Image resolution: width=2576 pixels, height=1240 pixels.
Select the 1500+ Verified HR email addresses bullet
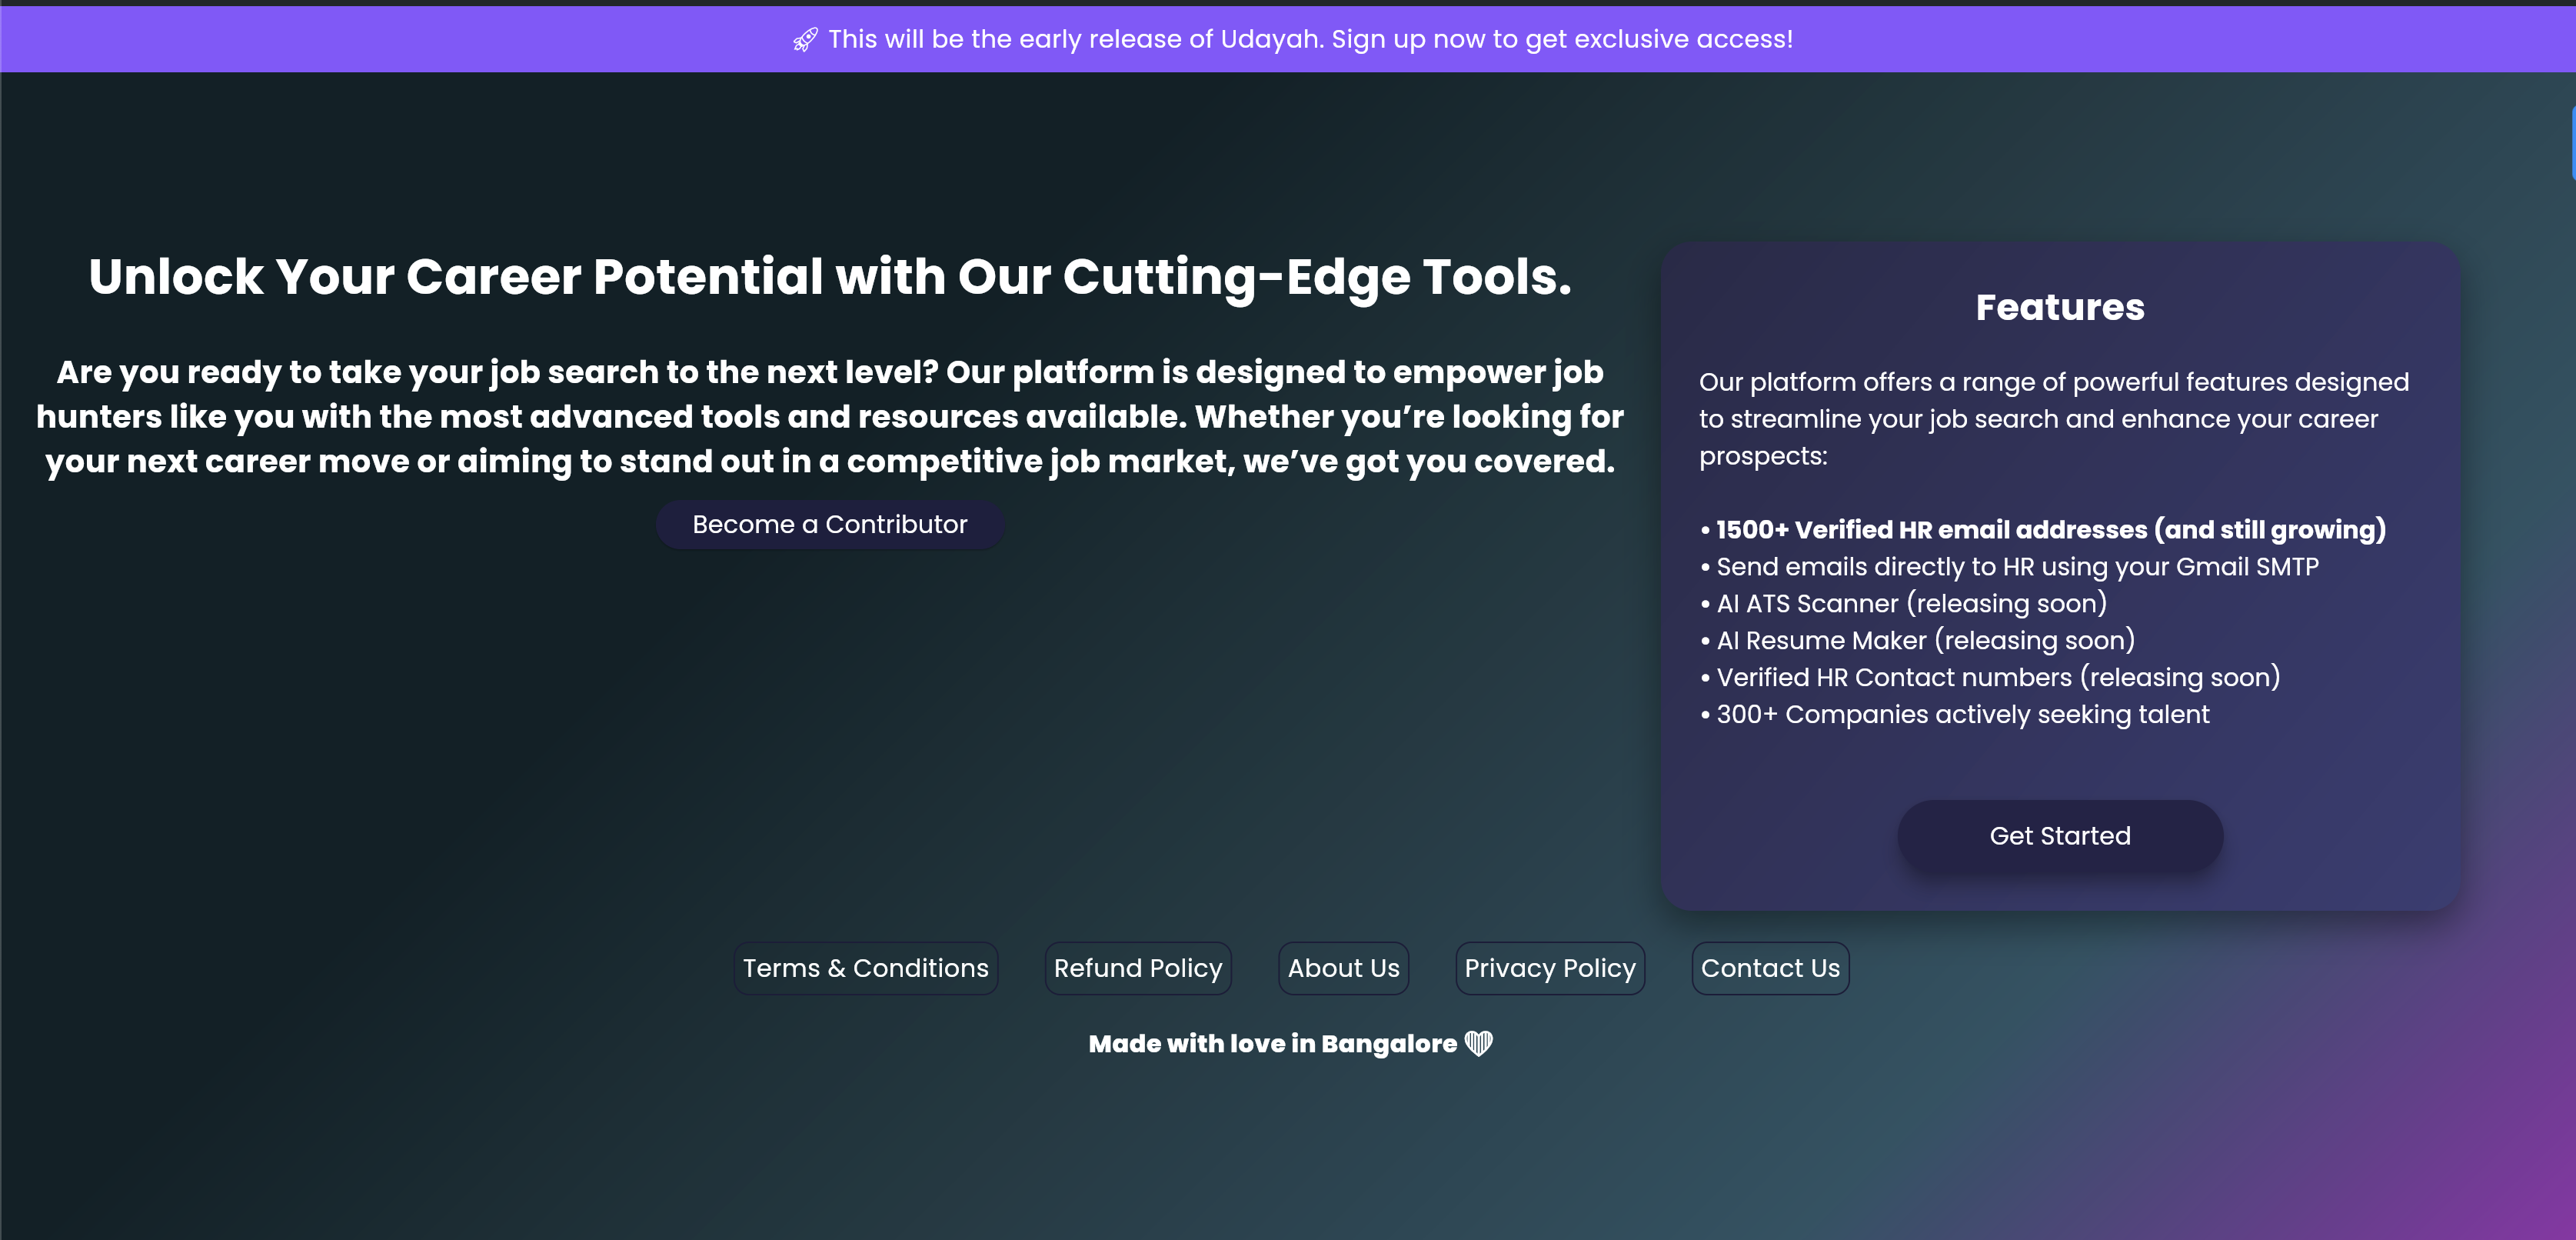[x=2050, y=529]
